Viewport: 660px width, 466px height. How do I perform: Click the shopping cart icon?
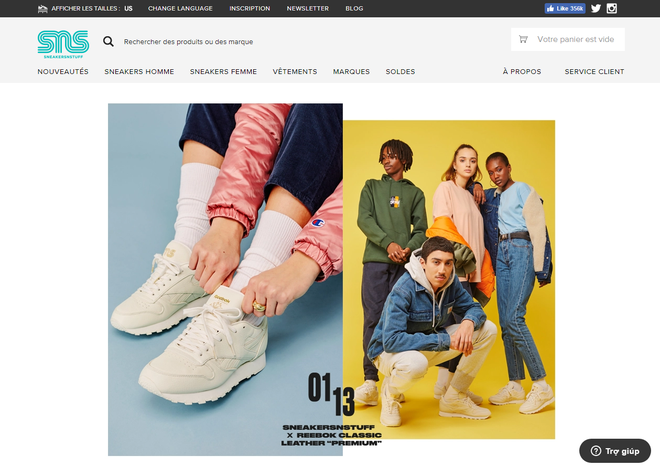[x=523, y=39]
